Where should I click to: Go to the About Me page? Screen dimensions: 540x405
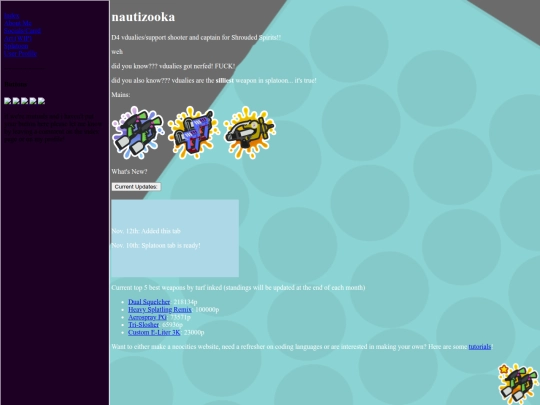click(18, 23)
